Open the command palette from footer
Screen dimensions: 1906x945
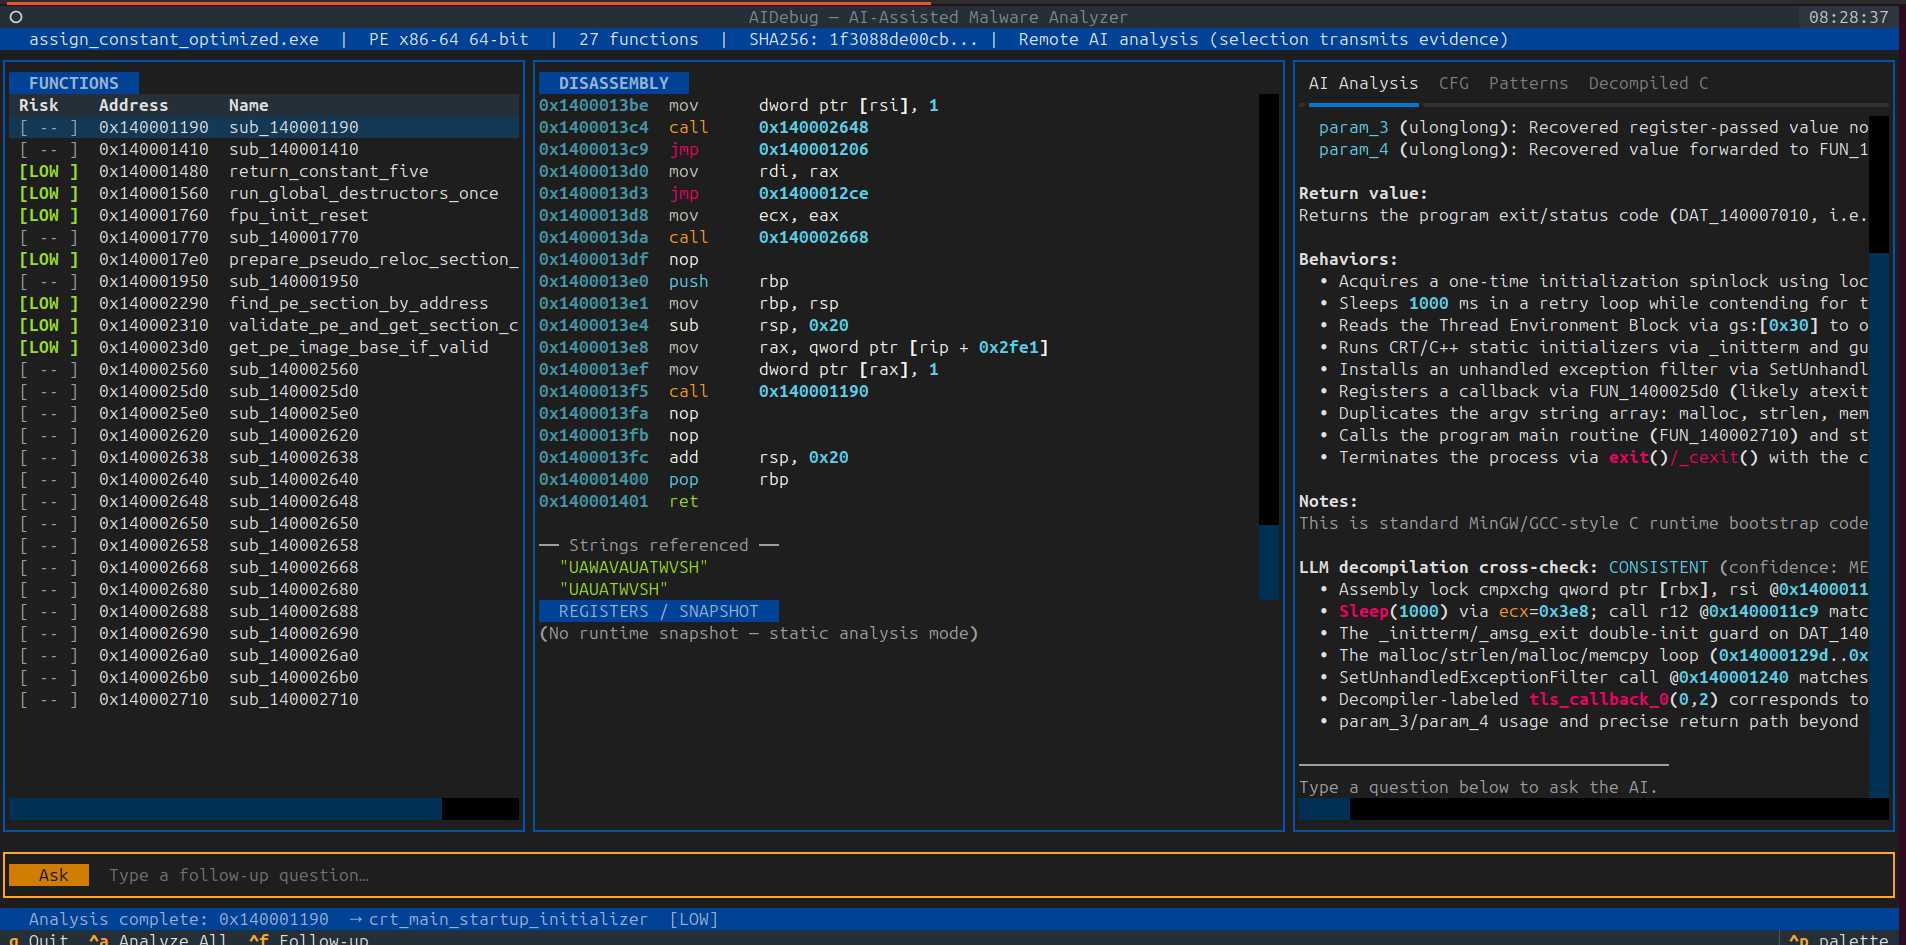(1838, 939)
